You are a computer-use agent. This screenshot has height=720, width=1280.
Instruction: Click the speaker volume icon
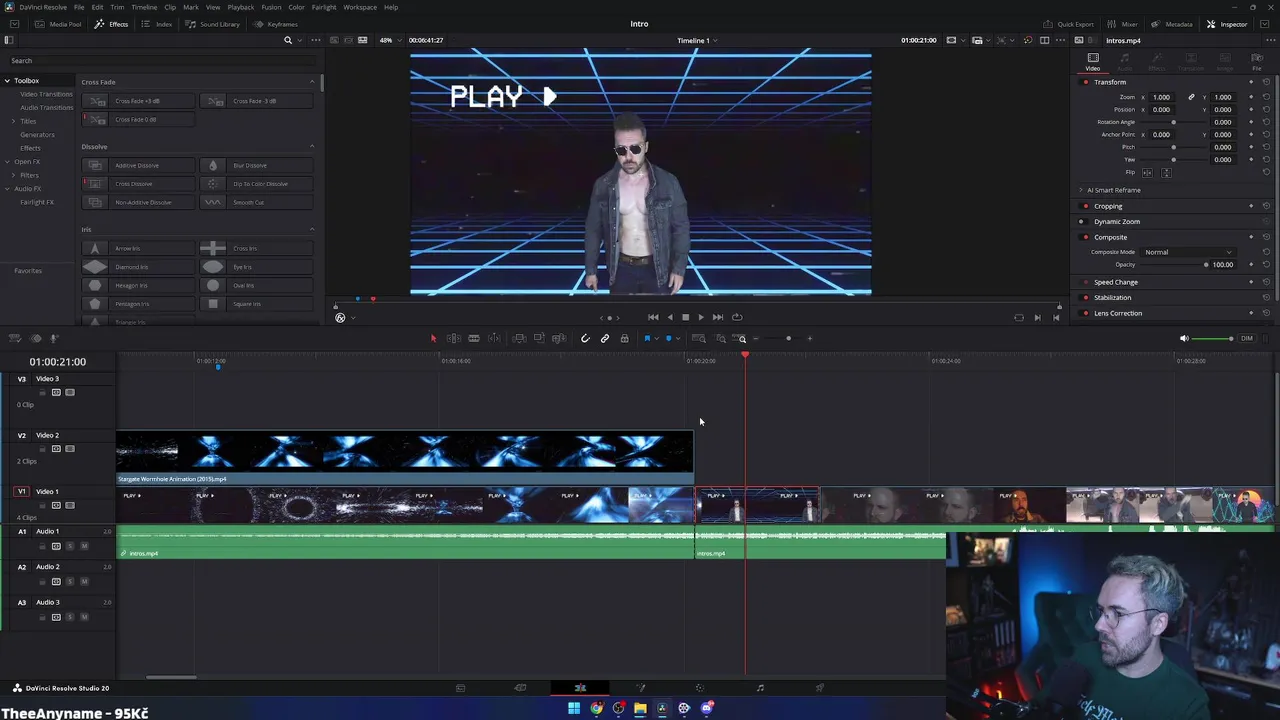(1185, 339)
